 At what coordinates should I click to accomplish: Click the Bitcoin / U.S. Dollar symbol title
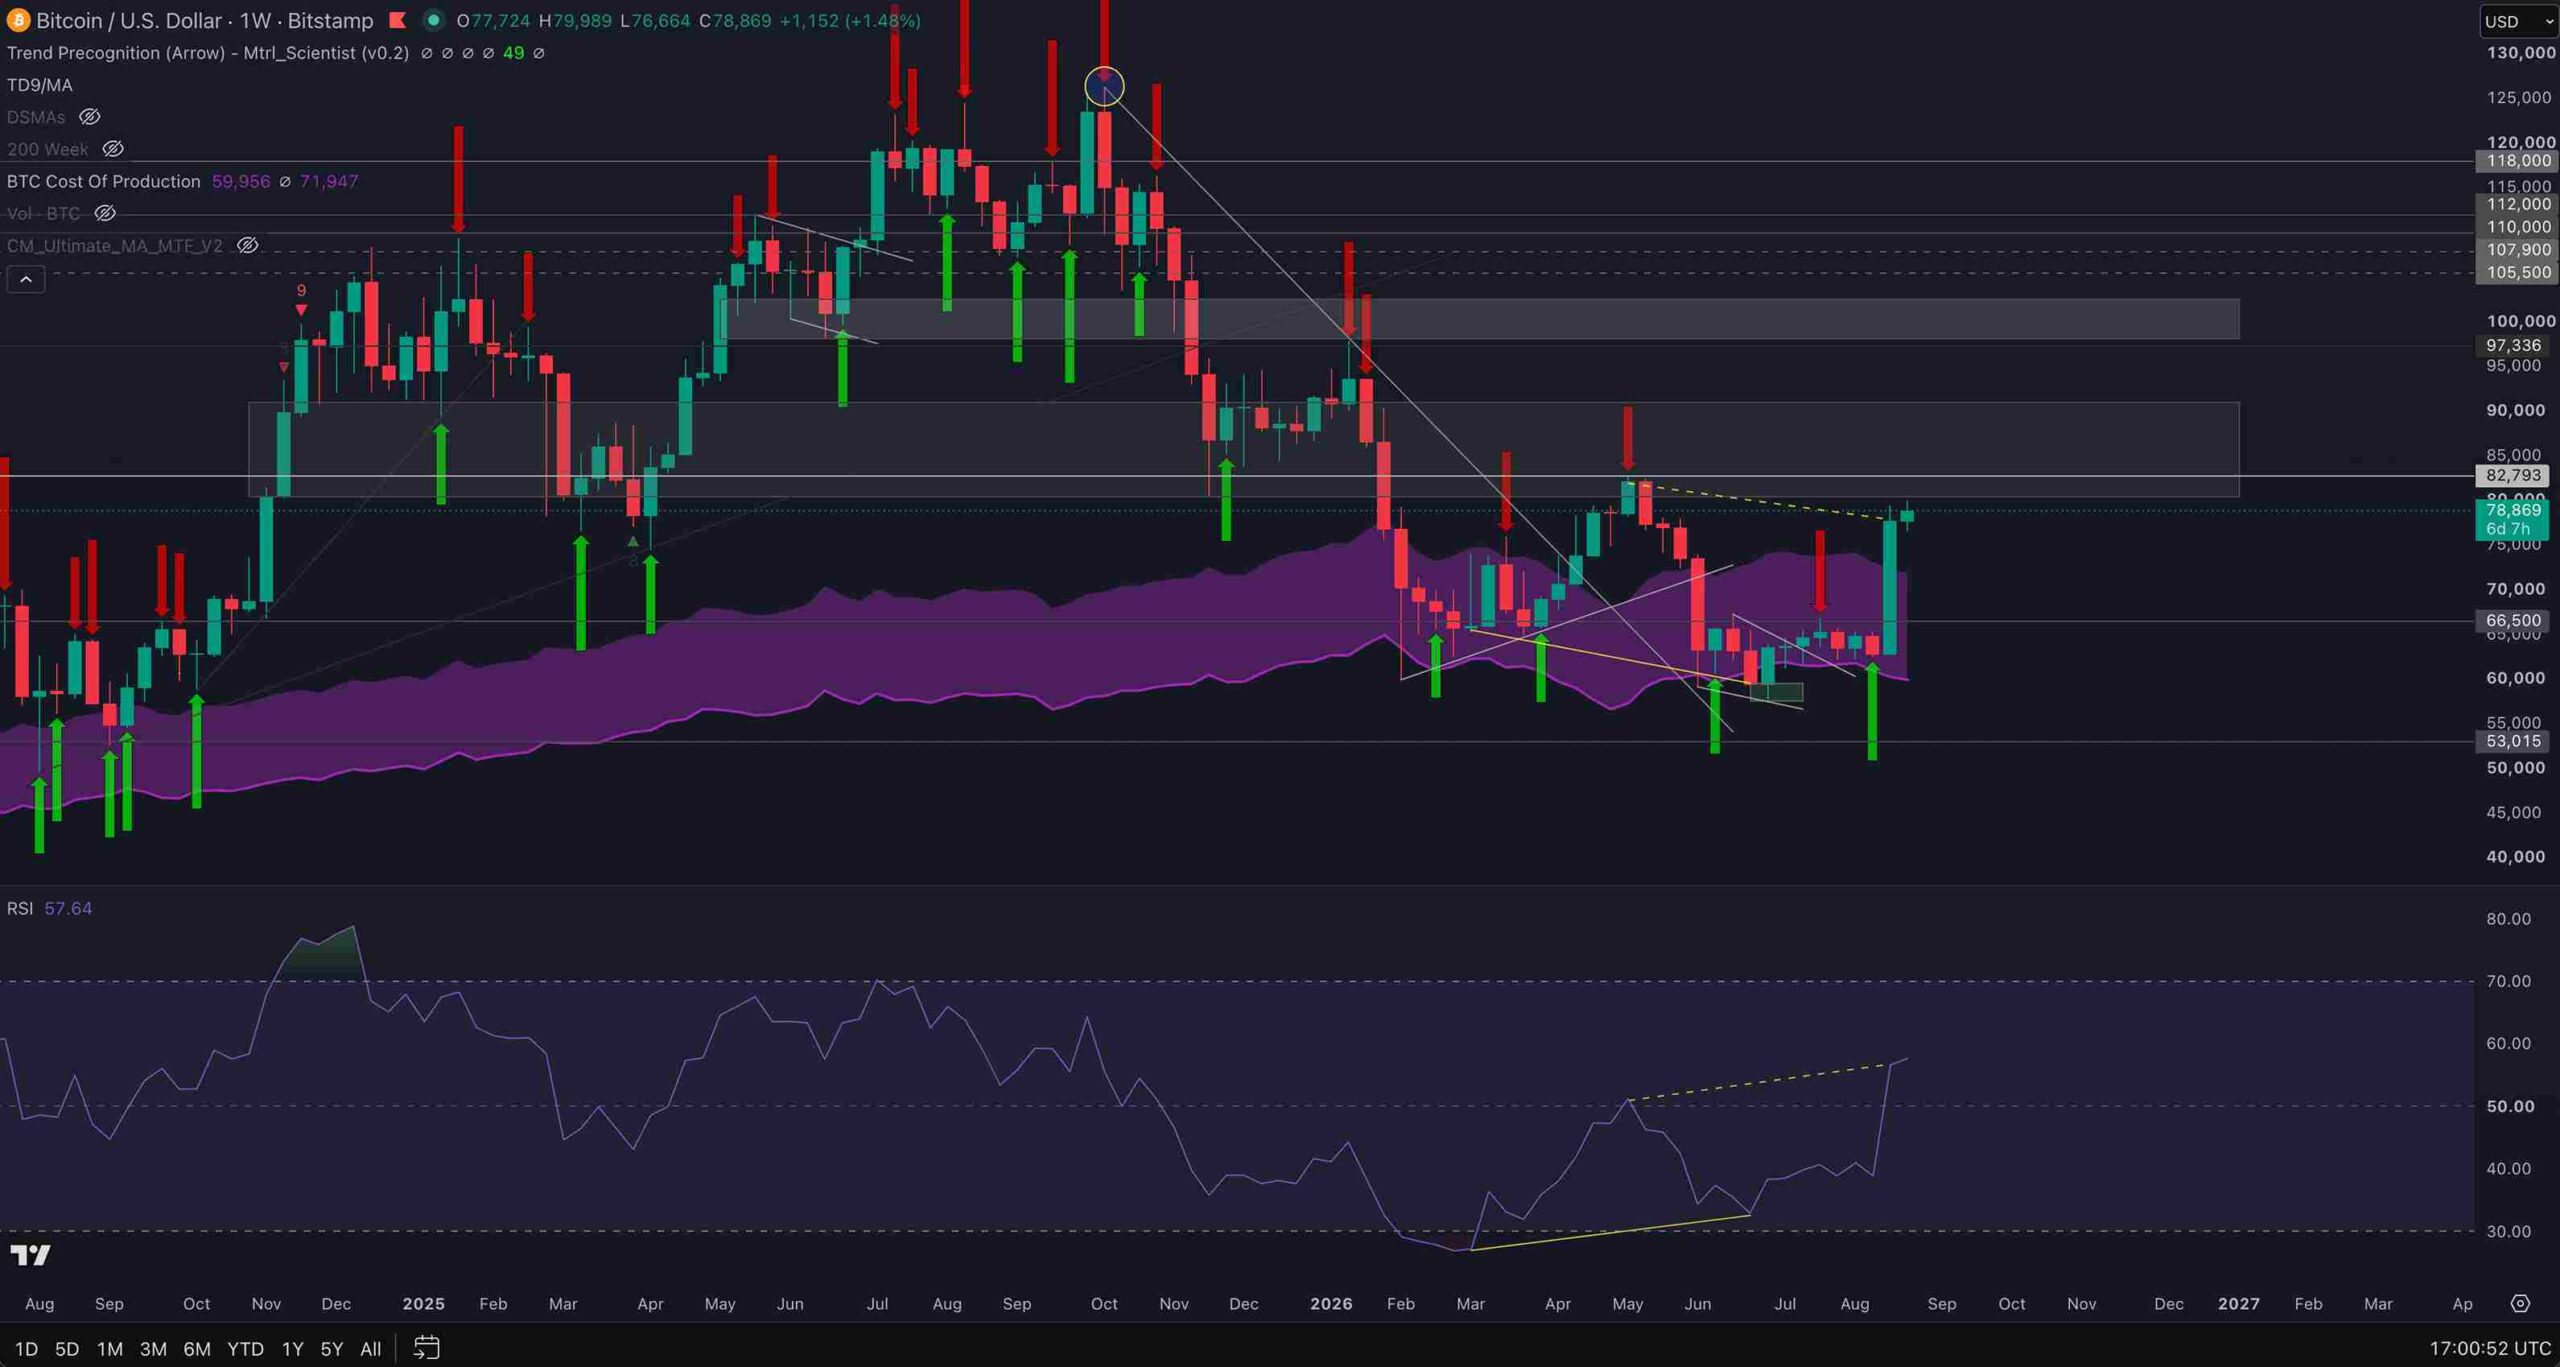point(129,20)
